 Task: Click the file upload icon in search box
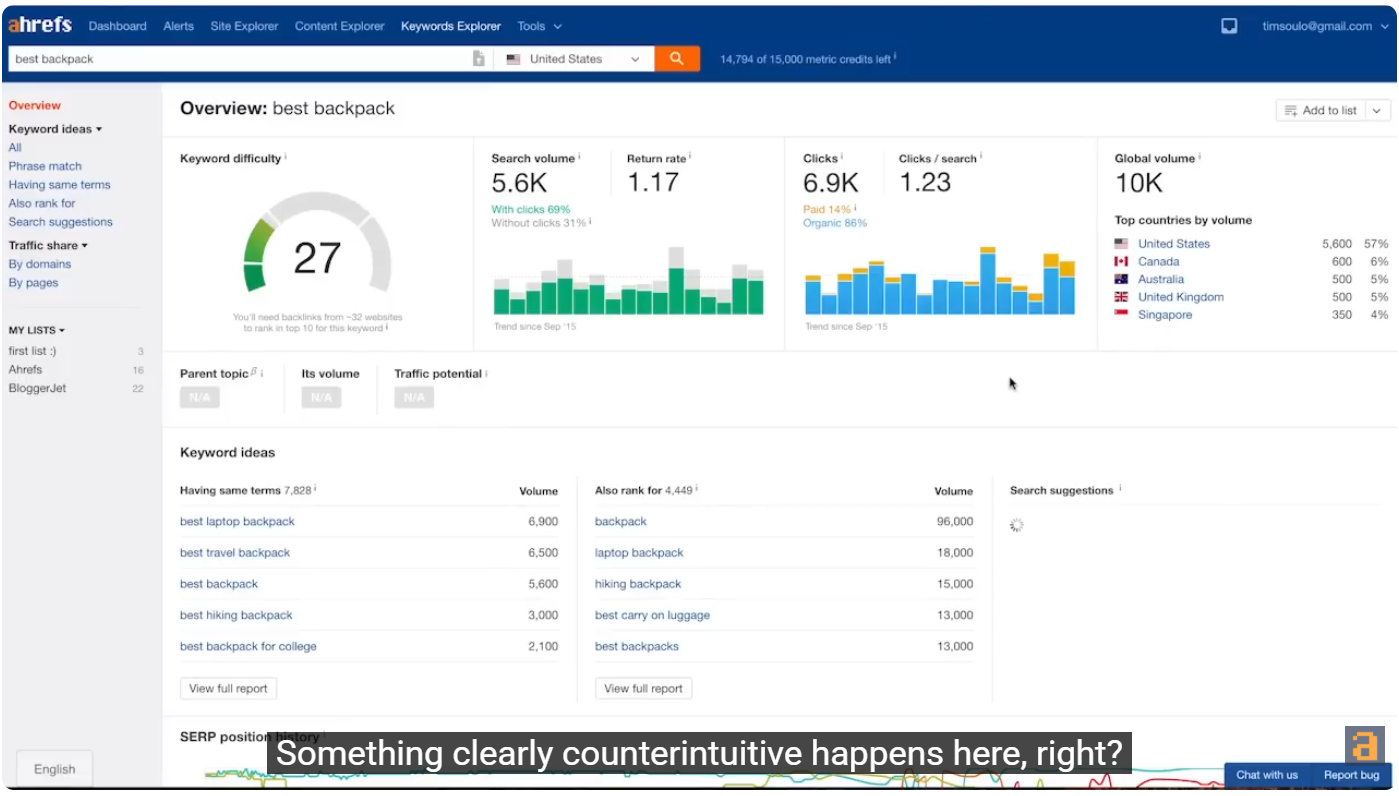(x=479, y=59)
